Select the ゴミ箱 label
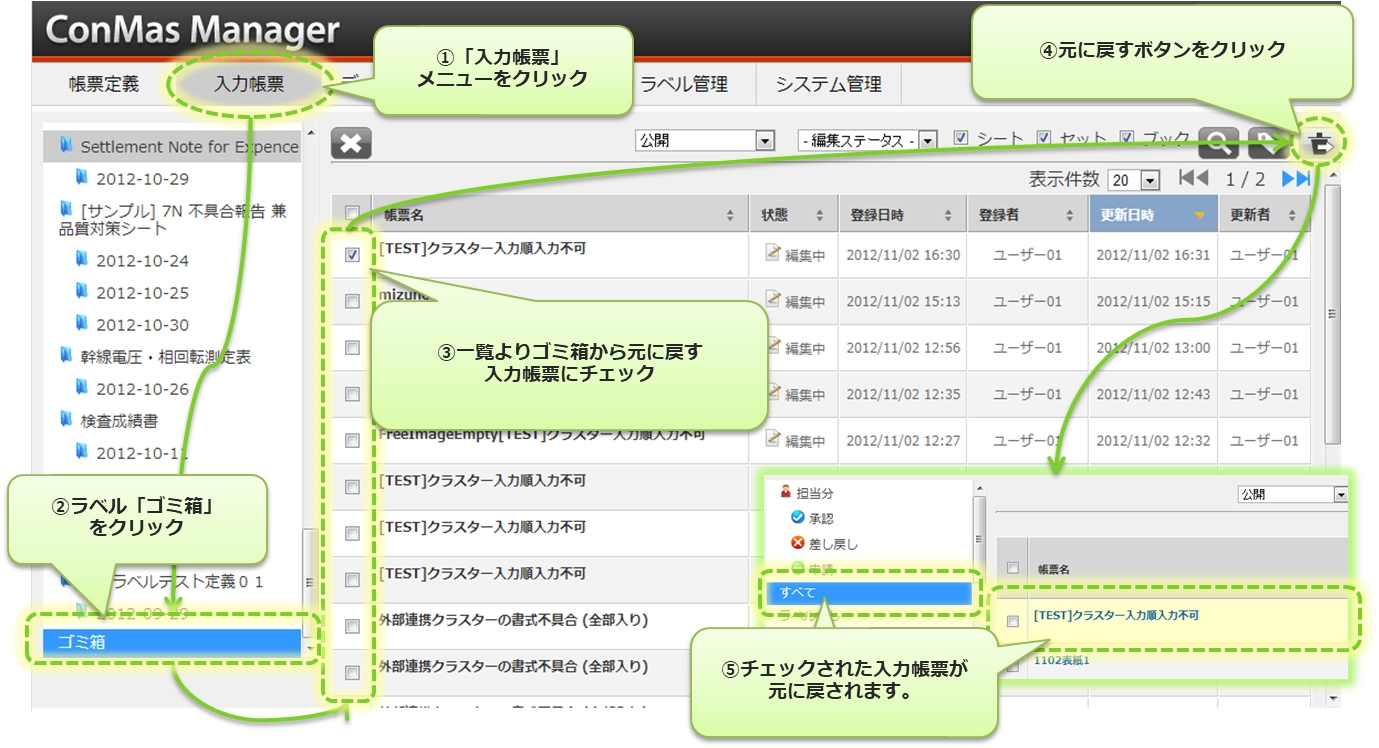Screen dimensions: 1379x748 (172, 643)
